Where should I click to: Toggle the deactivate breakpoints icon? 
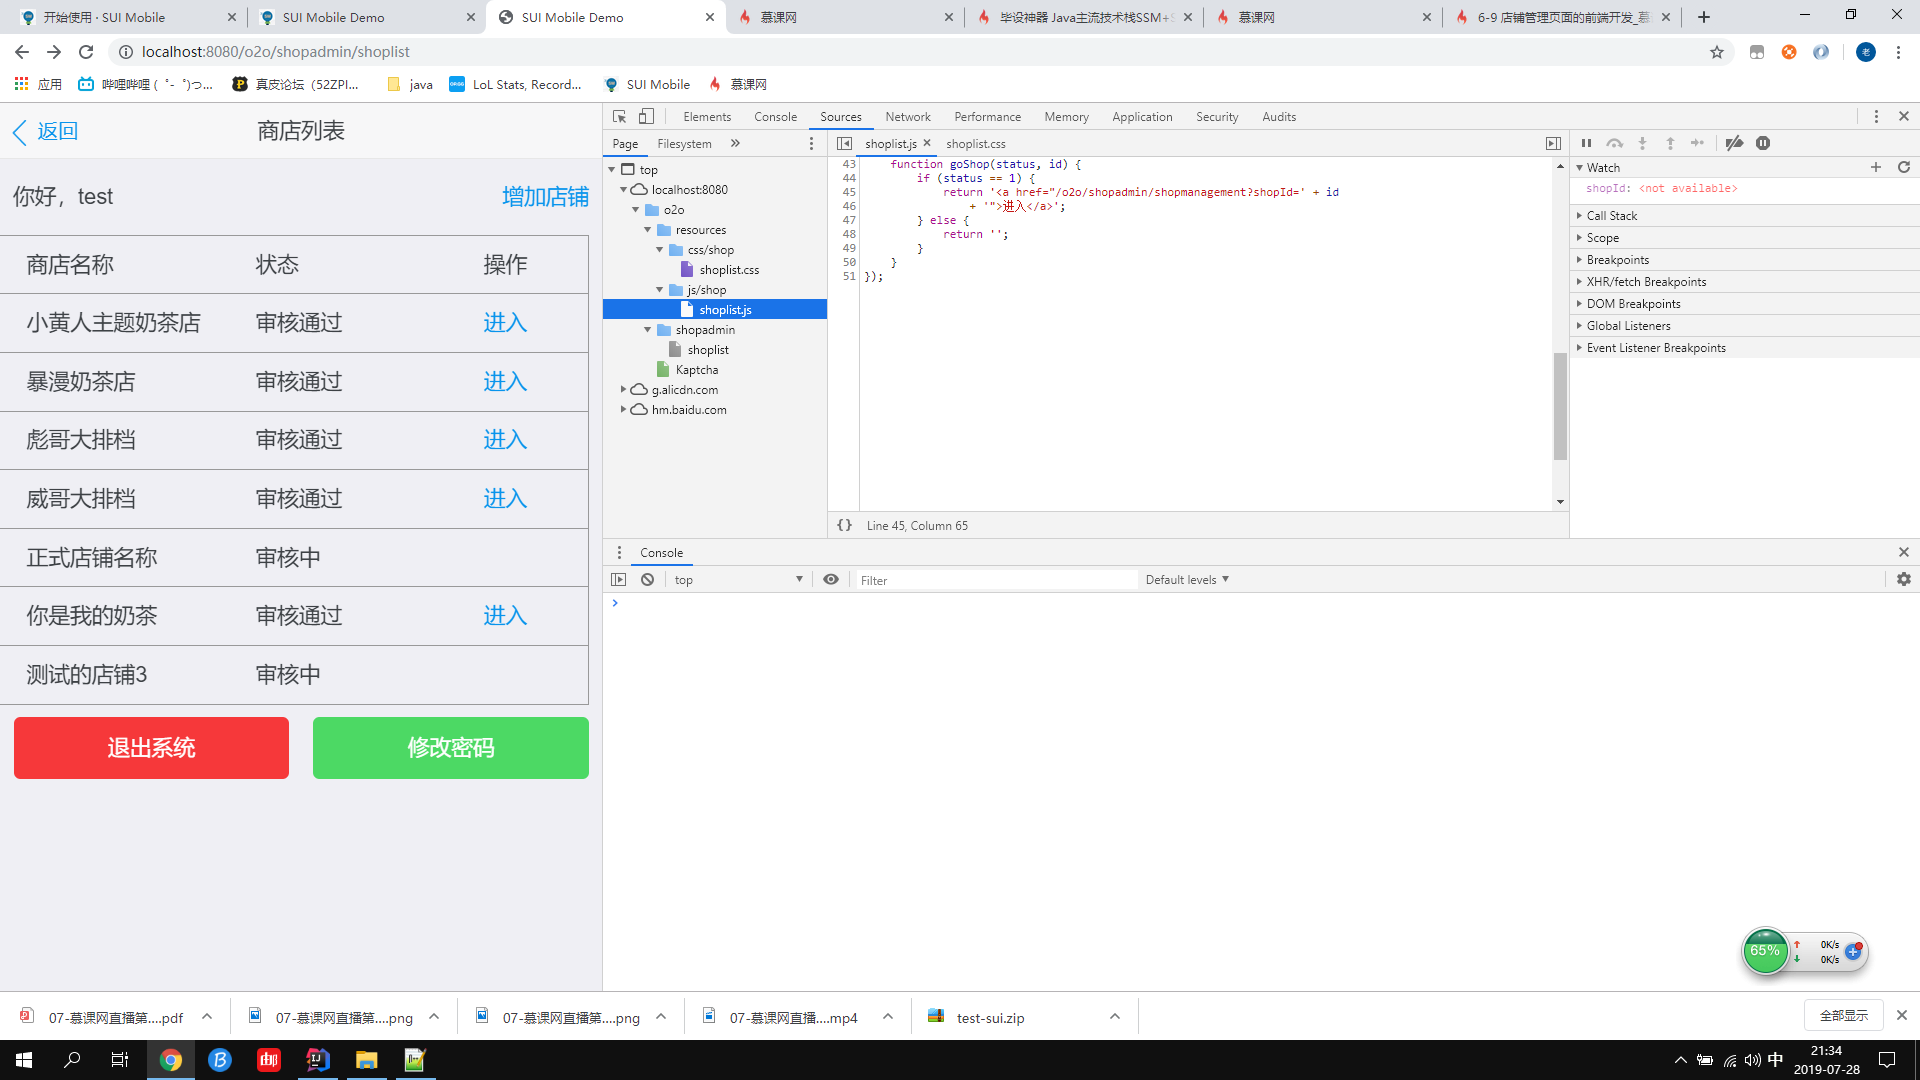[x=1735, y=142]
